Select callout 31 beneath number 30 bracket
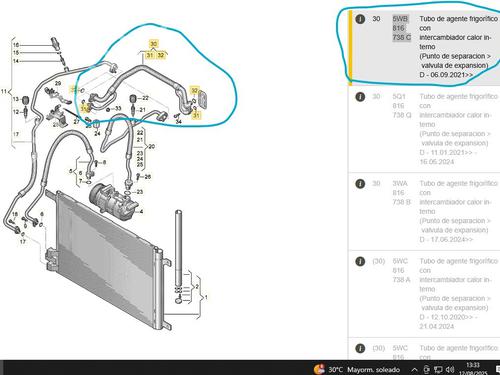This screenshot has width=500, height=375. 150,55
